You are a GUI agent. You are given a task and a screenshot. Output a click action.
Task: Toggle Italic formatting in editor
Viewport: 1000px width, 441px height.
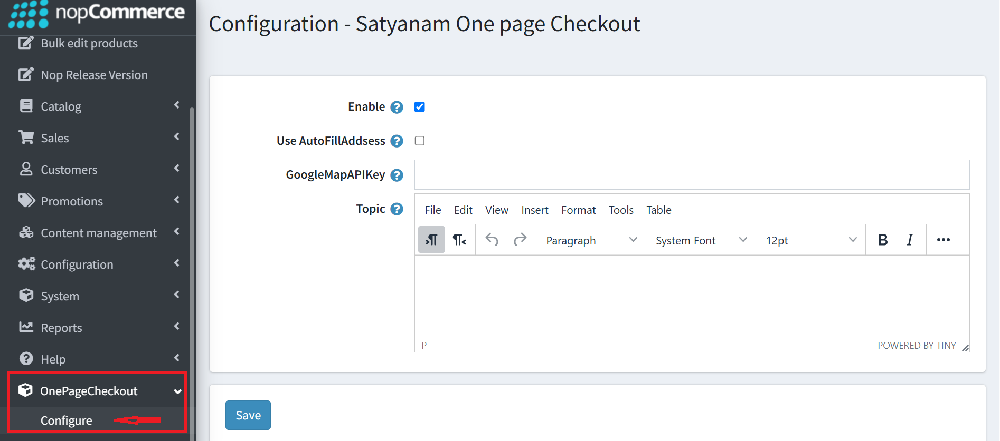pyautogui.click(x=910, y=240)
